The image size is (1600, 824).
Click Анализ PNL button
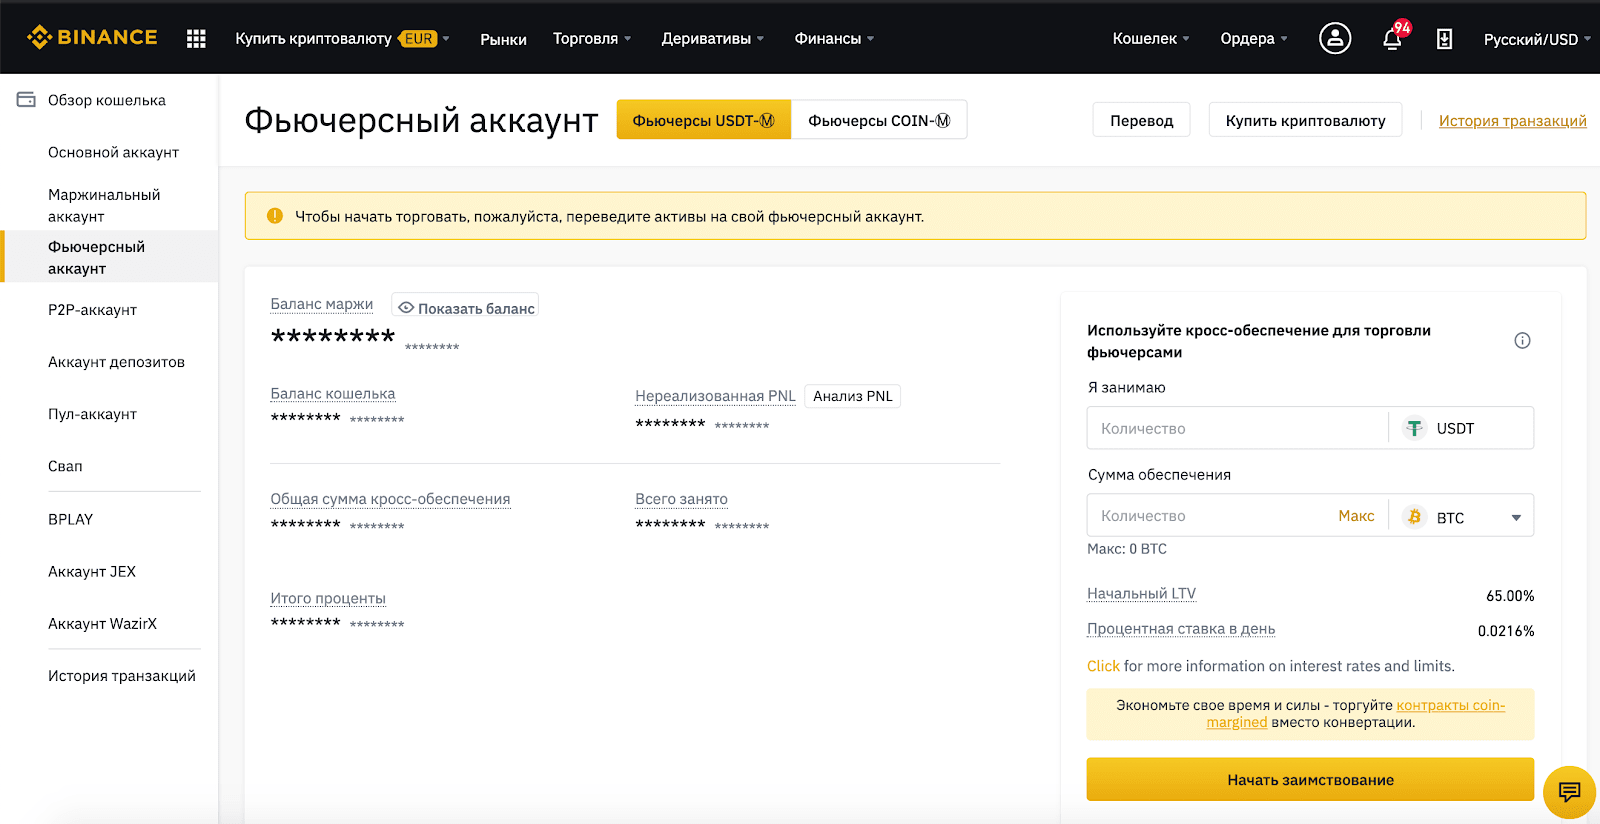[852, 396]
